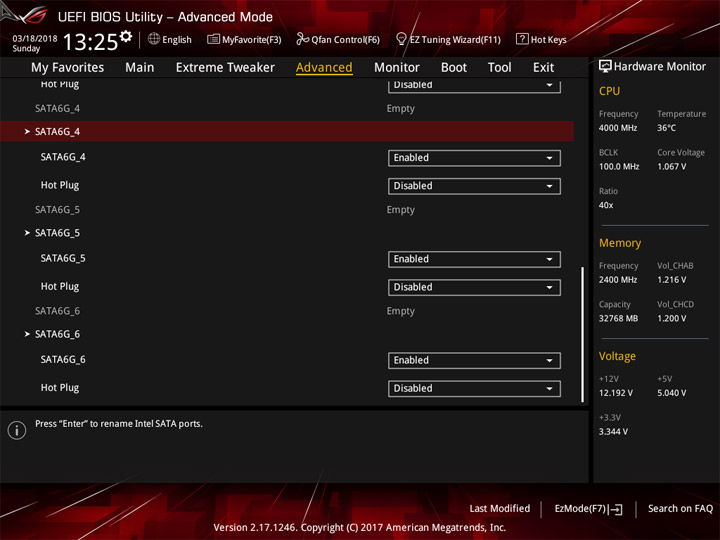Click the Voltage section heading
The height and width of the screenshot is (540, 720).
(617, 356)
